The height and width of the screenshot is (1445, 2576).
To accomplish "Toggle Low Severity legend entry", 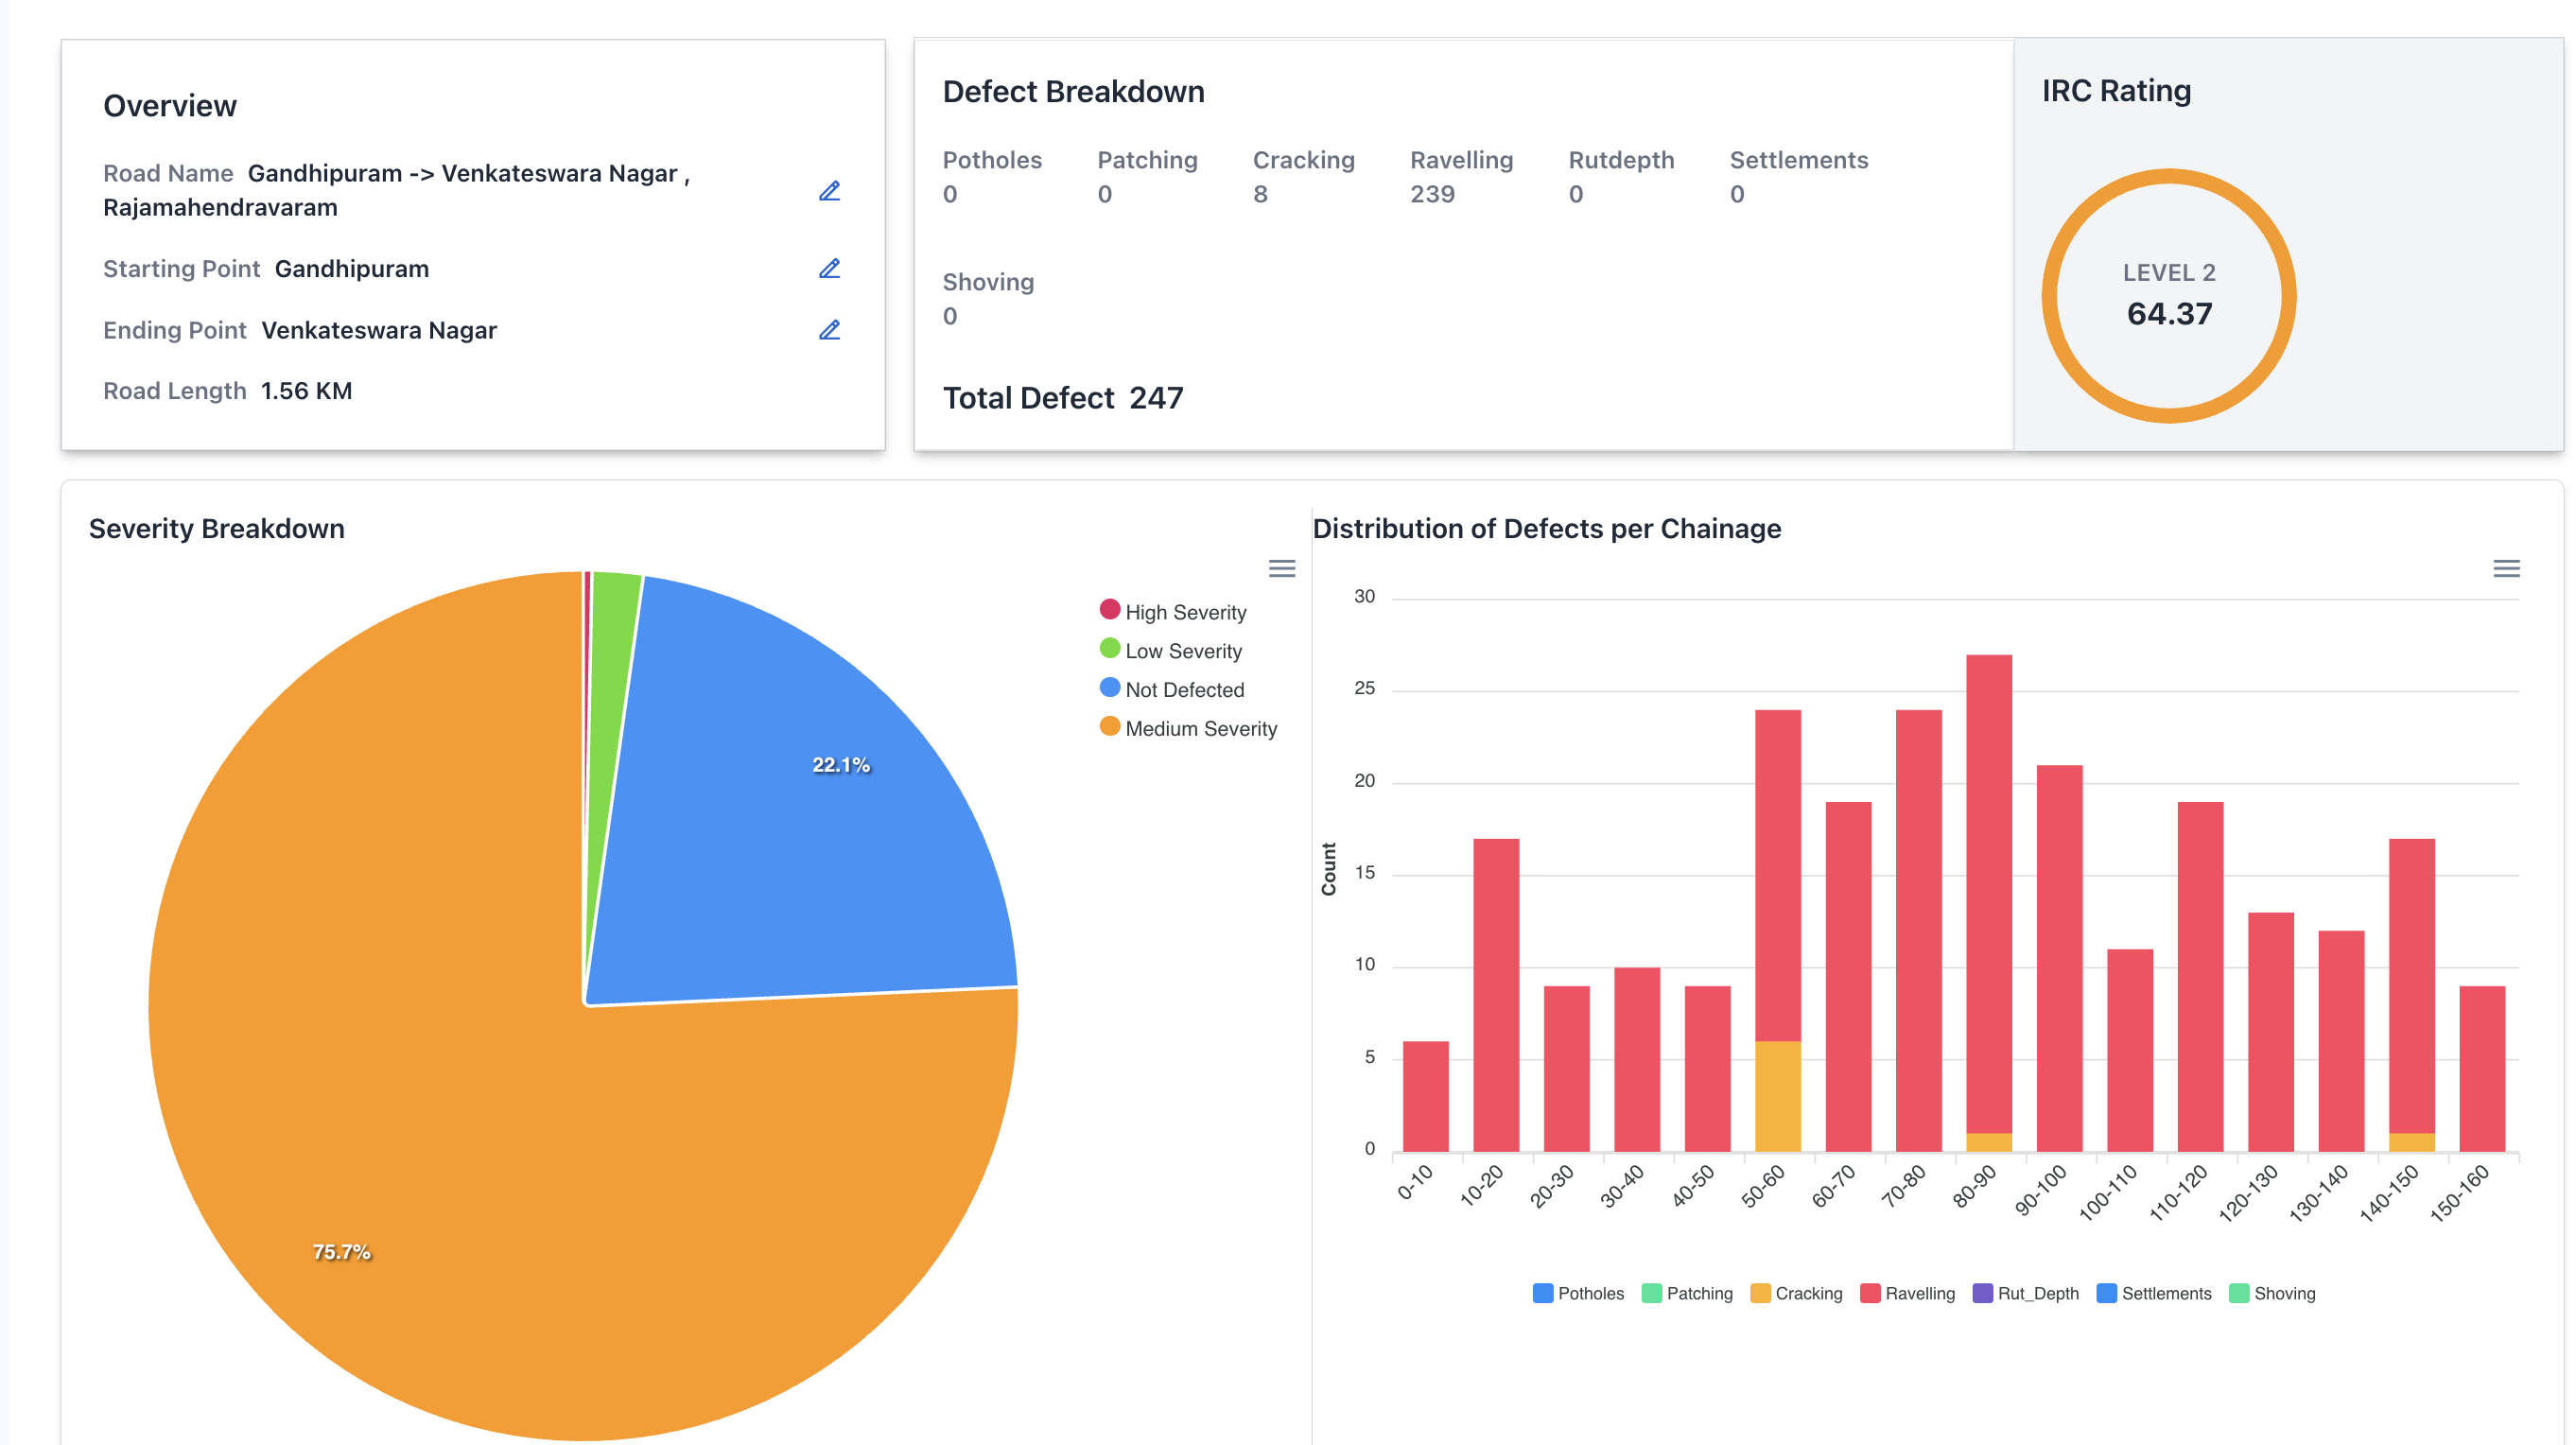I will [x=1182, y=651].
